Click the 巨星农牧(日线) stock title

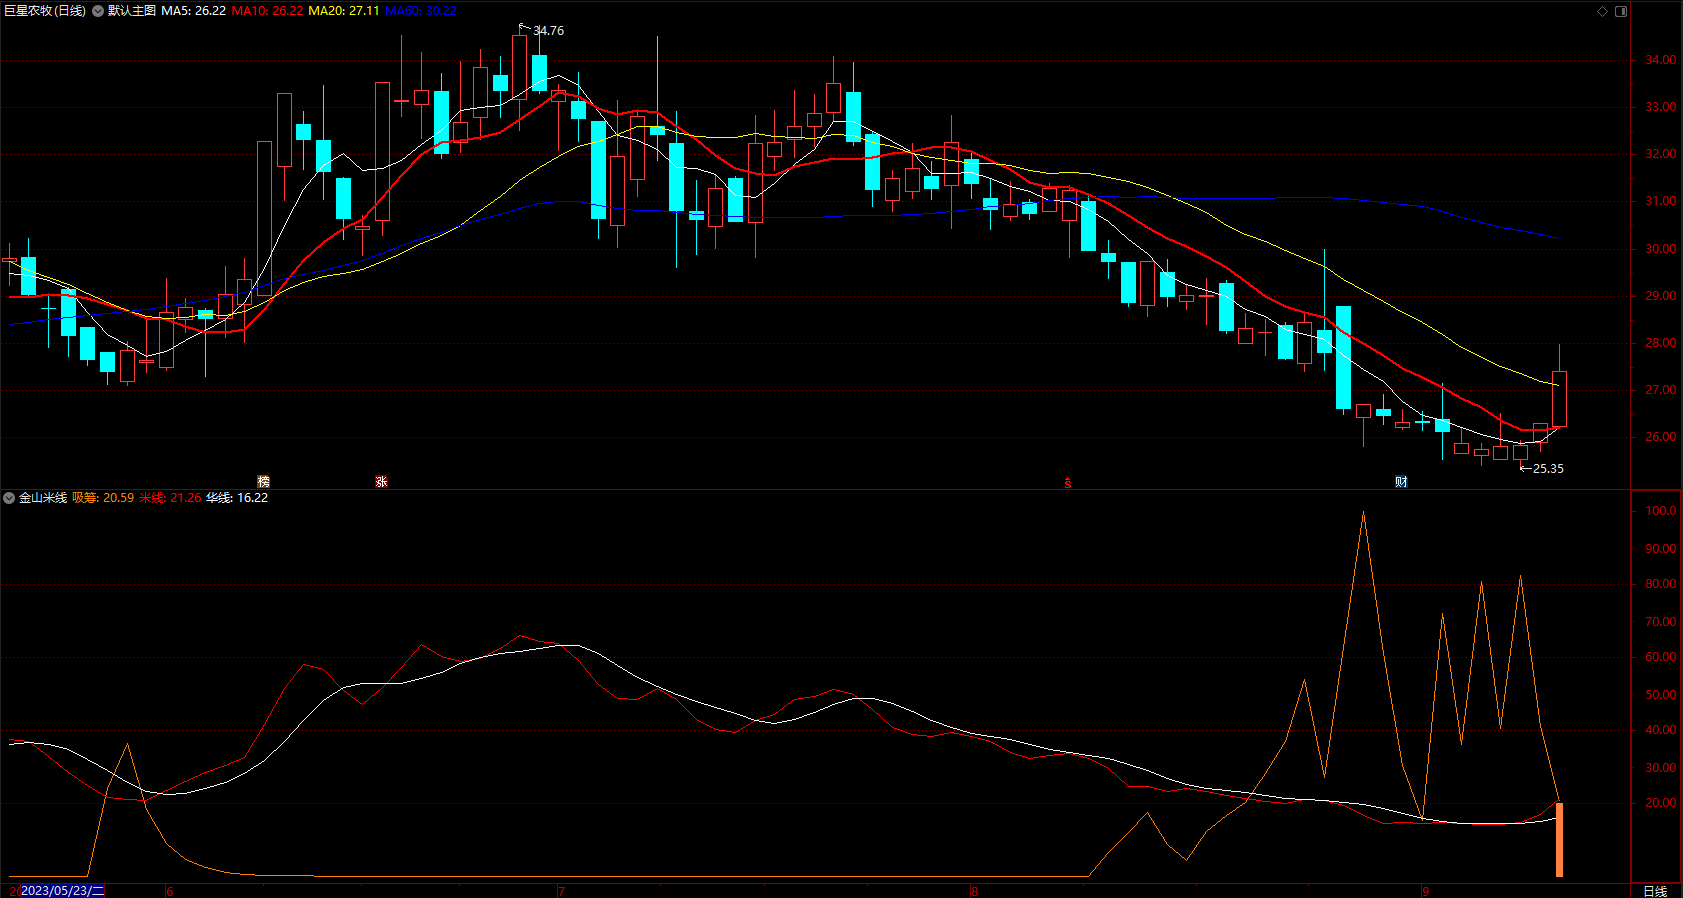tap(45, 11)
